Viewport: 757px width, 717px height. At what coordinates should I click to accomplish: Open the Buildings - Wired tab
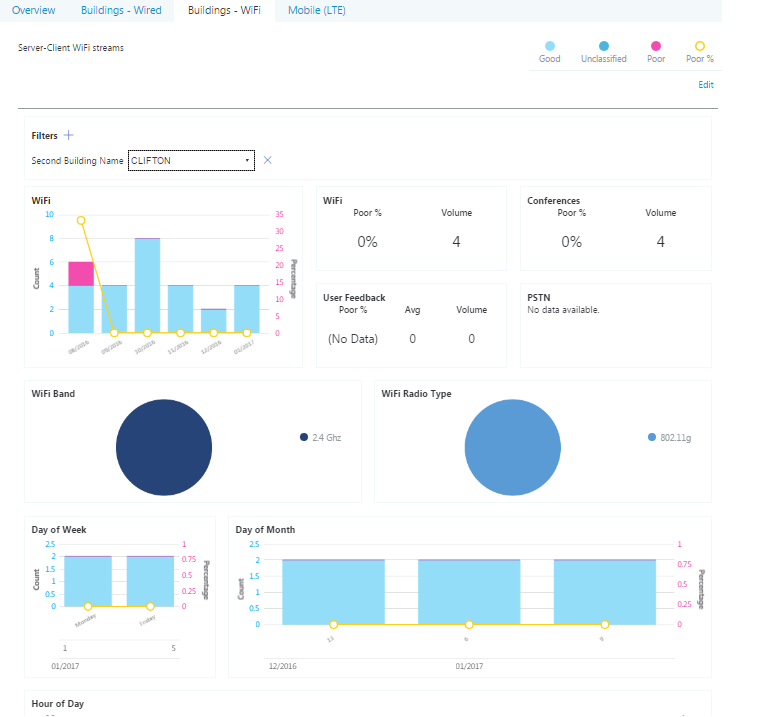120,9
